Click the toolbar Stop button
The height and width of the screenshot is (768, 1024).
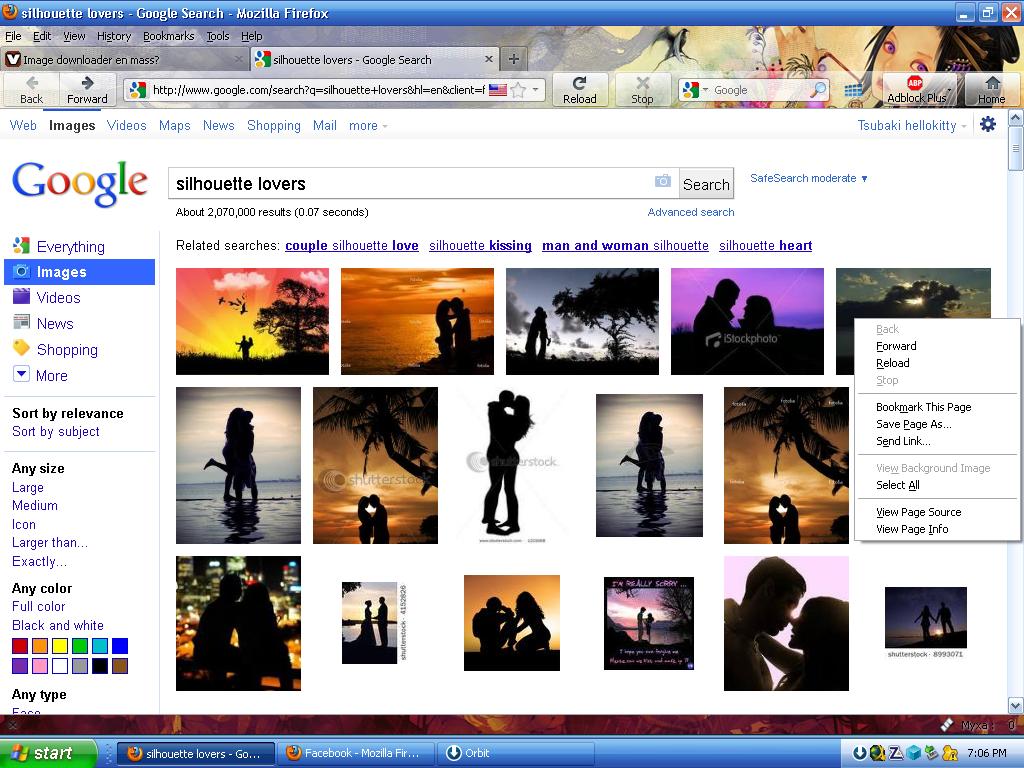(x=643, y=89)
